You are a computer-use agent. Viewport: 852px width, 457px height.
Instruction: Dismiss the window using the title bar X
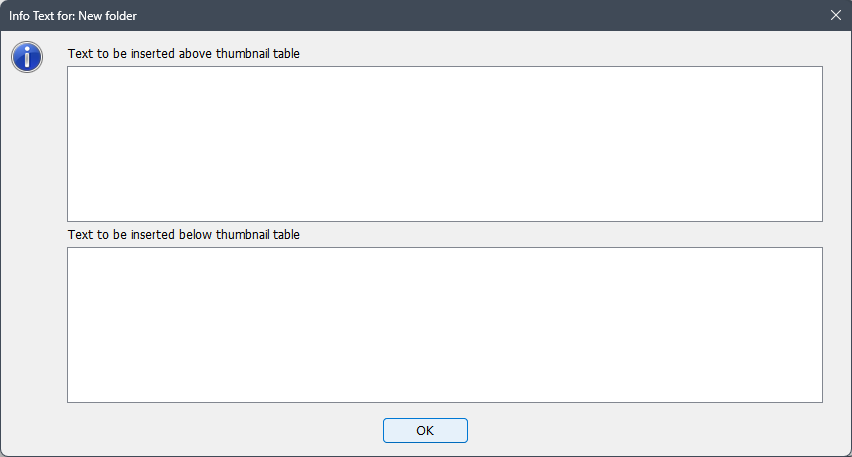tap(836, 15)
